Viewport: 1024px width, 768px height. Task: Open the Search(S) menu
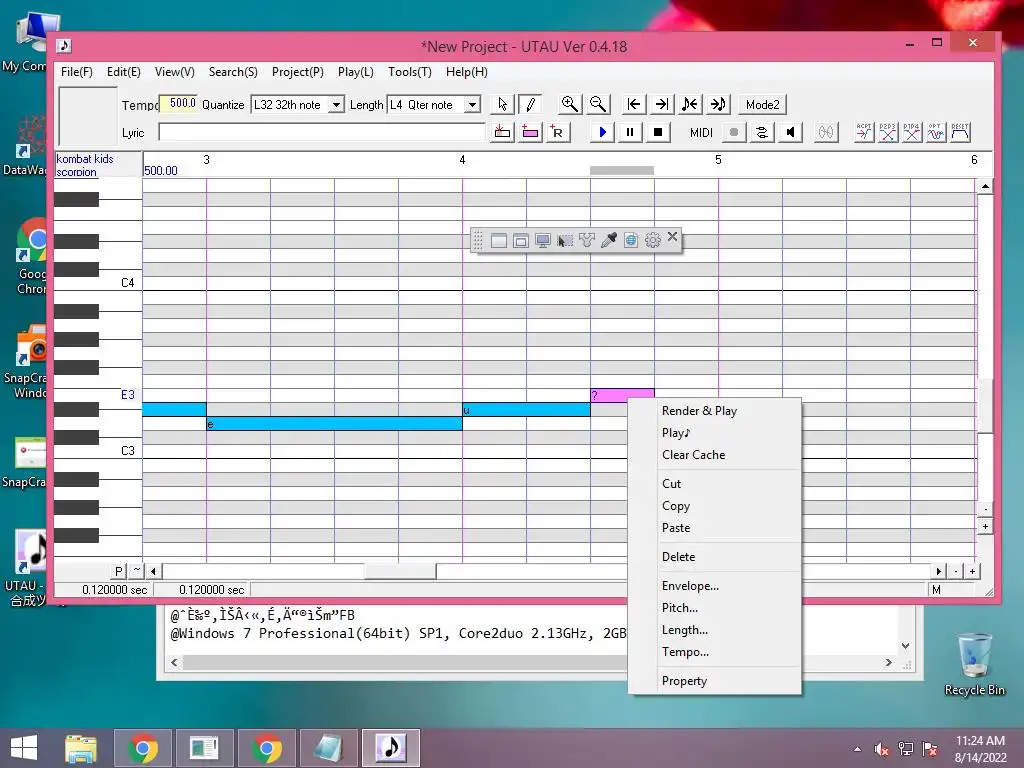[x=233, y=72]
